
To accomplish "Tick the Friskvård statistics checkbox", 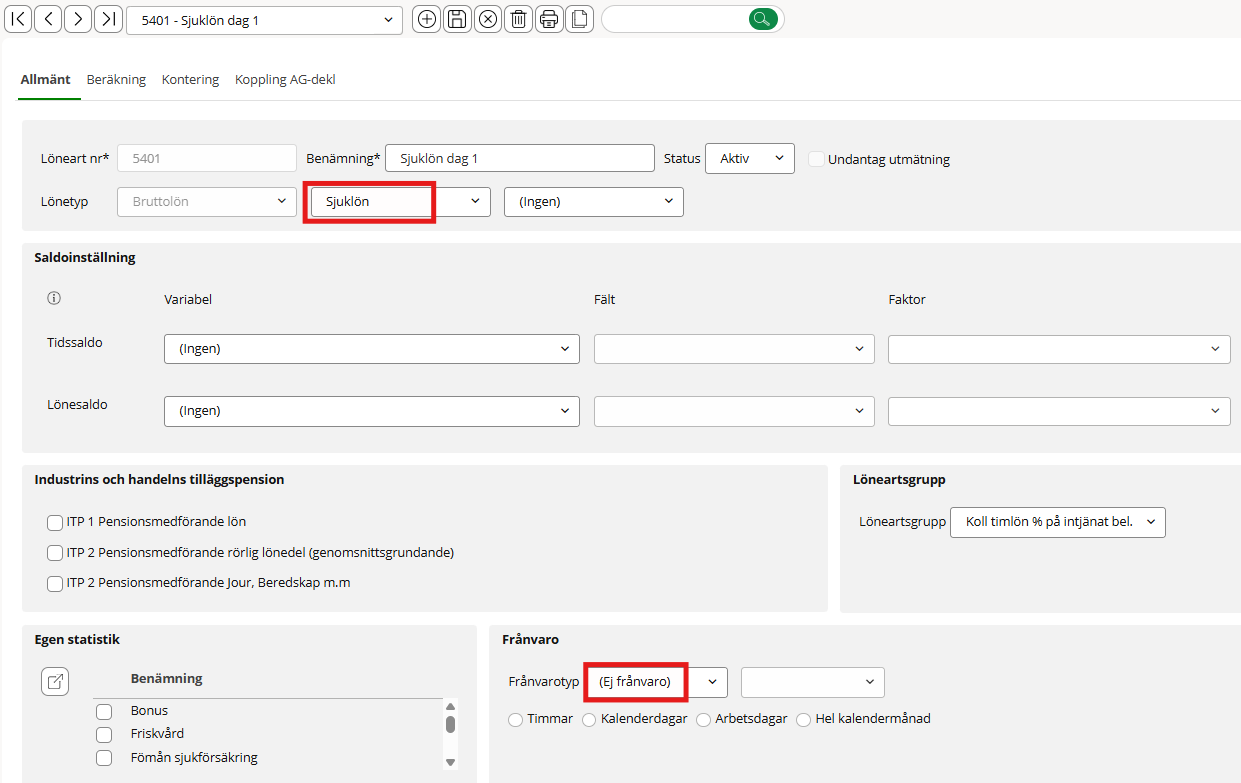I will point(104,734).
